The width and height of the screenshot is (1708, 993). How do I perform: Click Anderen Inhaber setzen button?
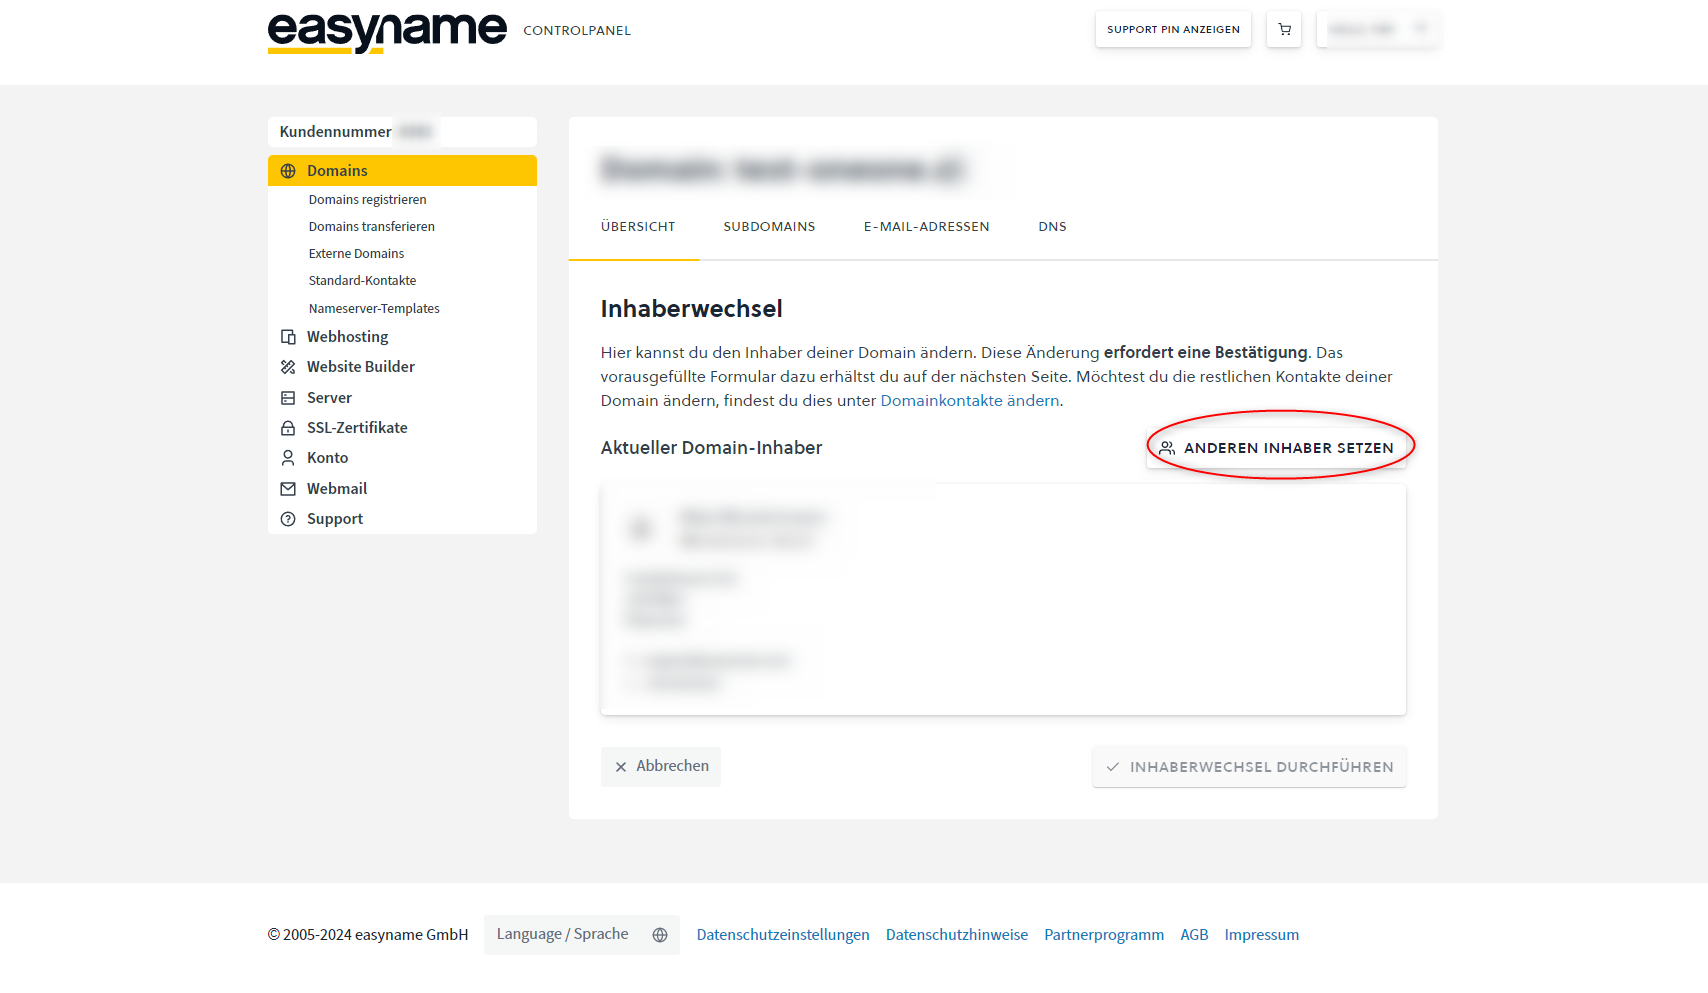(1276, 448)
